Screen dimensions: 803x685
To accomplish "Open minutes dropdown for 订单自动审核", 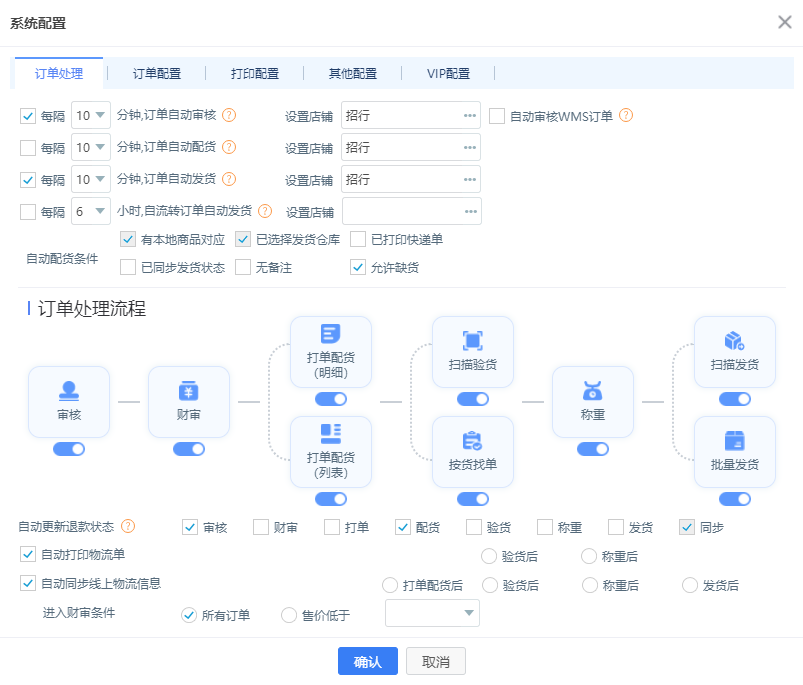I will (x=91, y=115).
